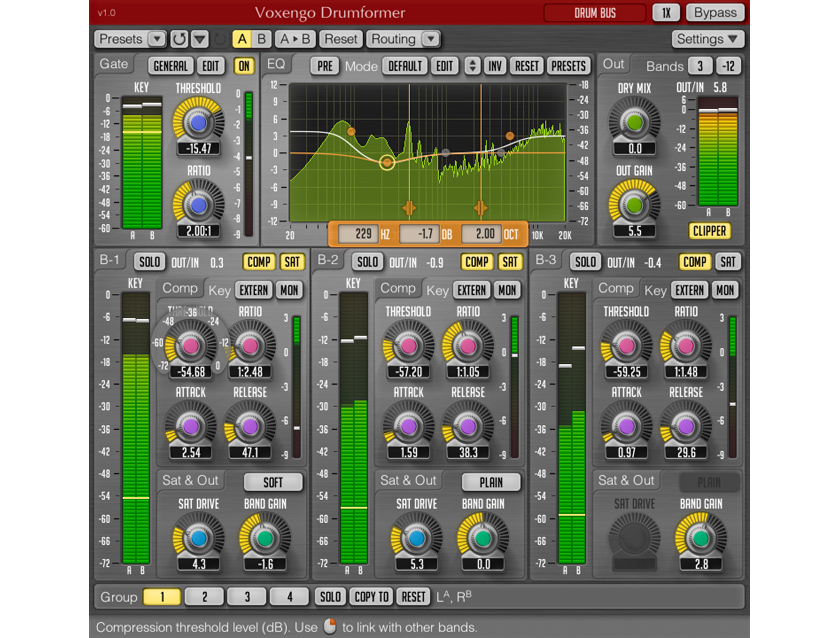Select channel Group 3
The image size is (840, 638).
(x=247, y=597)
